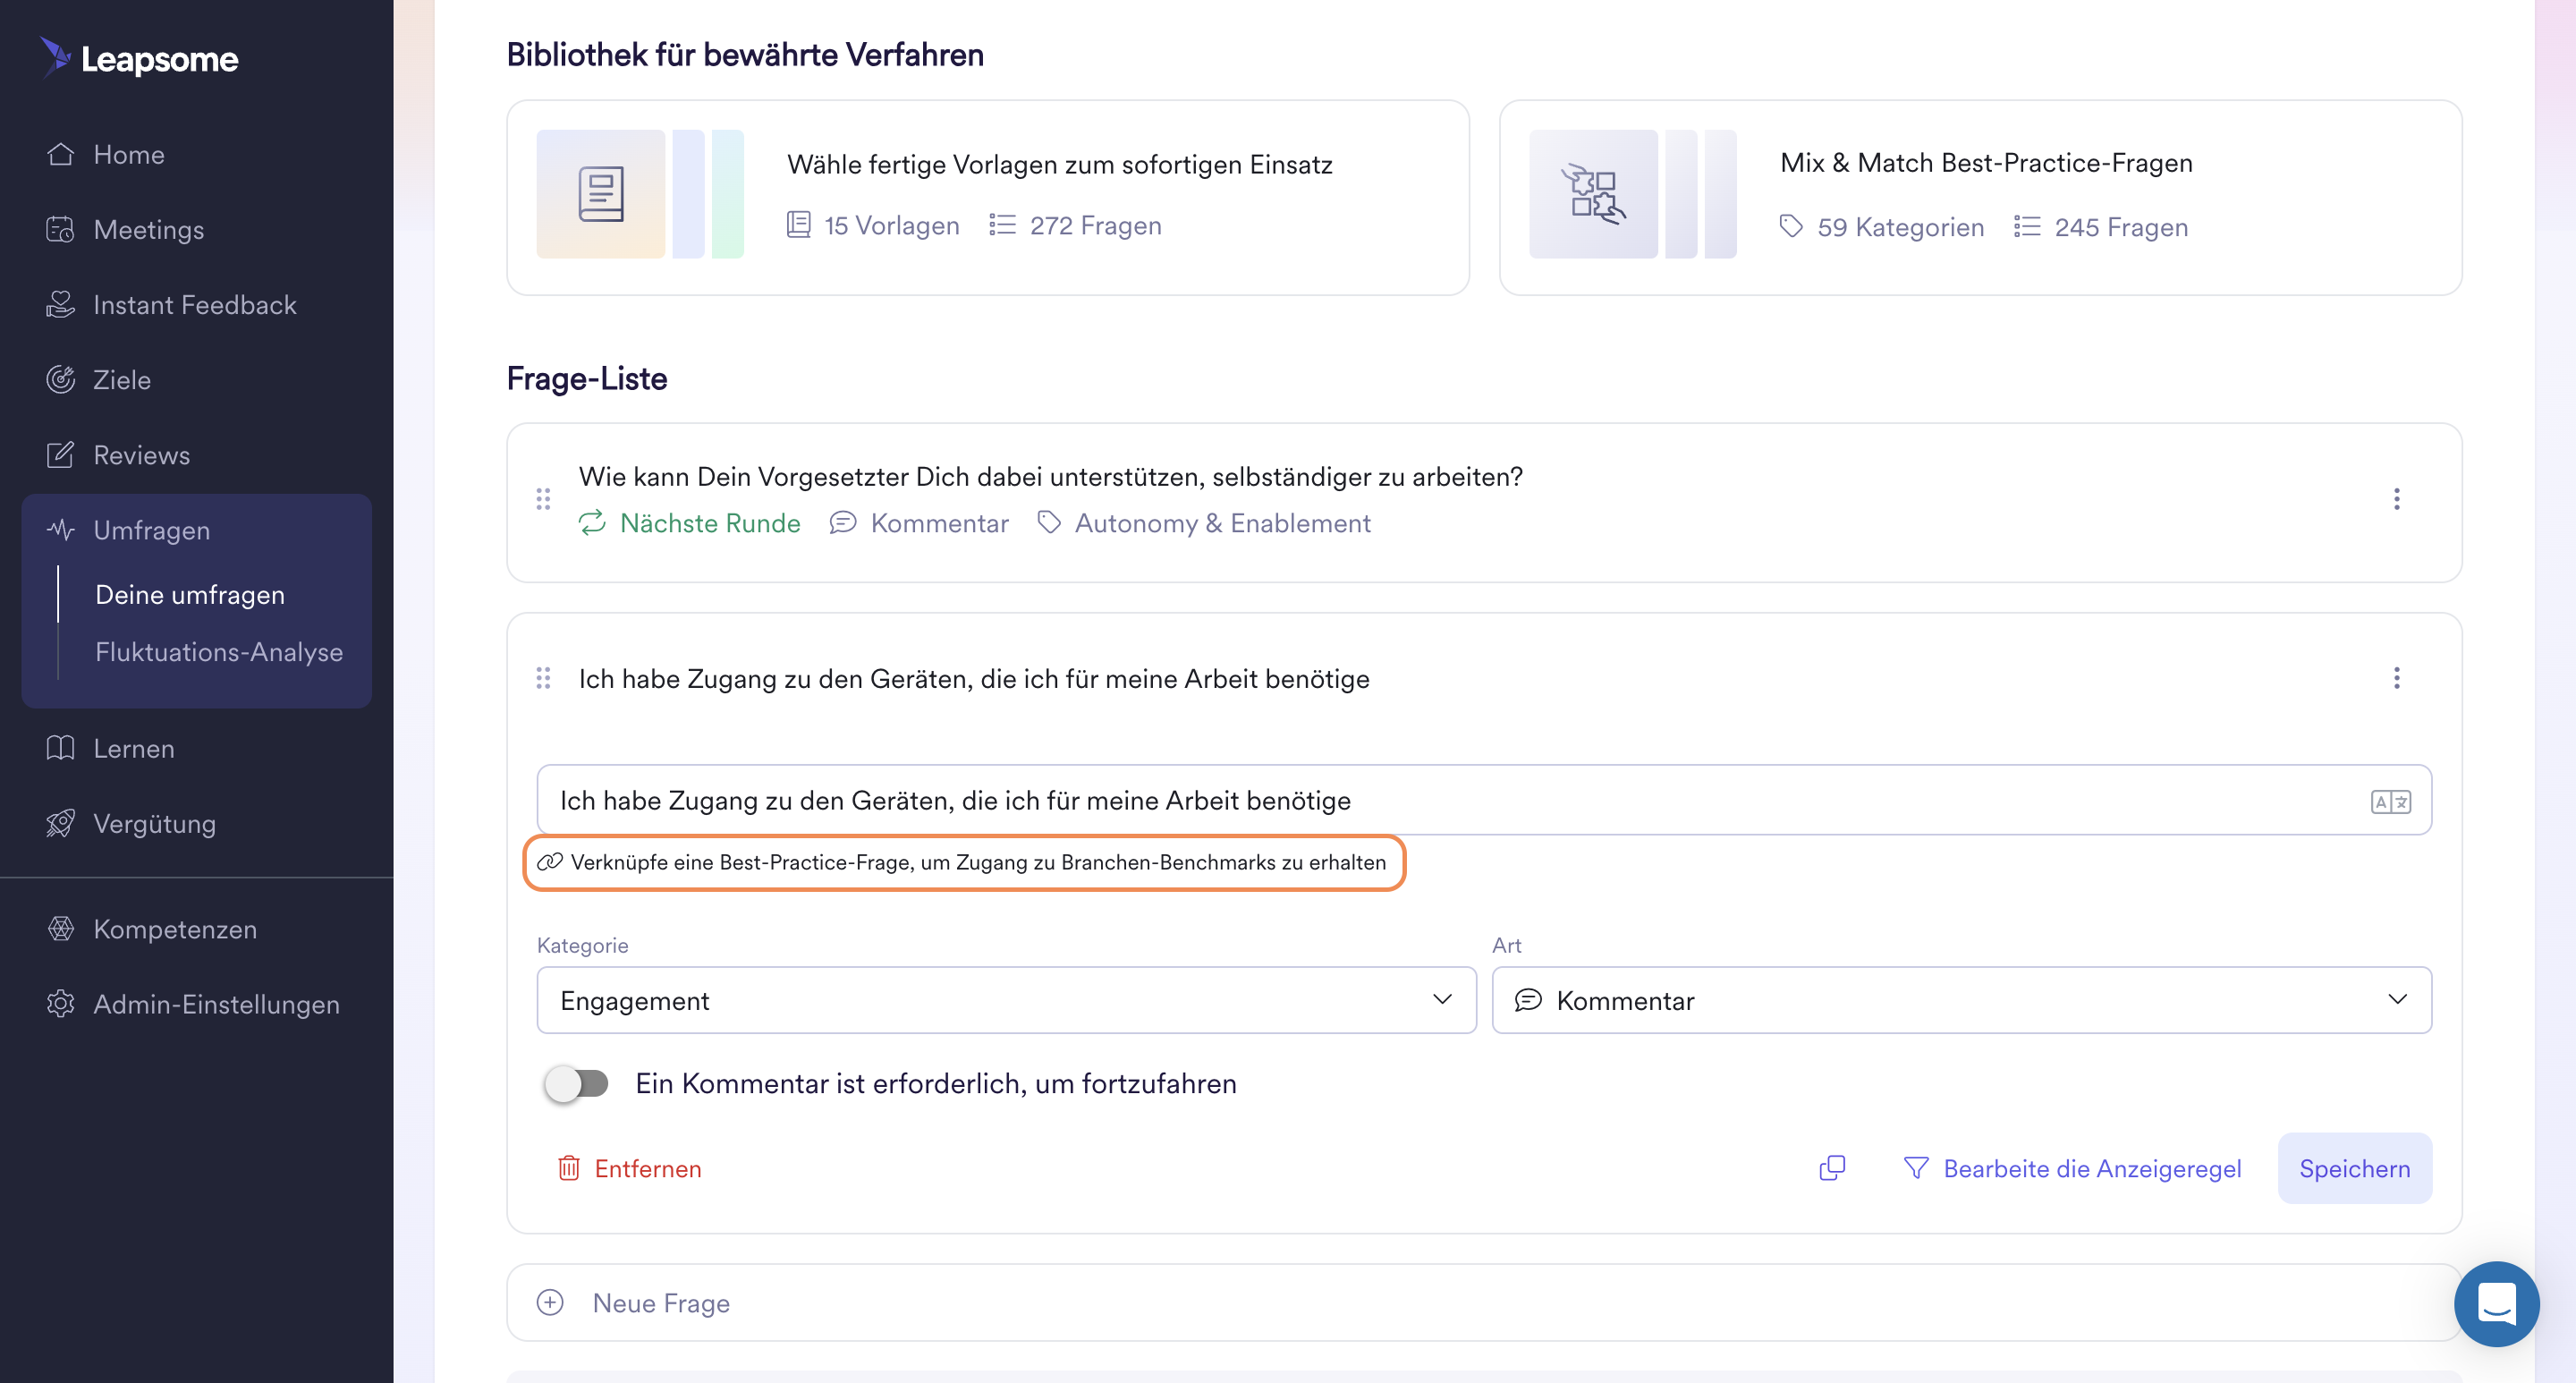Screen dimensions: 2576x1383
Task: Click the duplicate question icon
Action: 1832,1168
